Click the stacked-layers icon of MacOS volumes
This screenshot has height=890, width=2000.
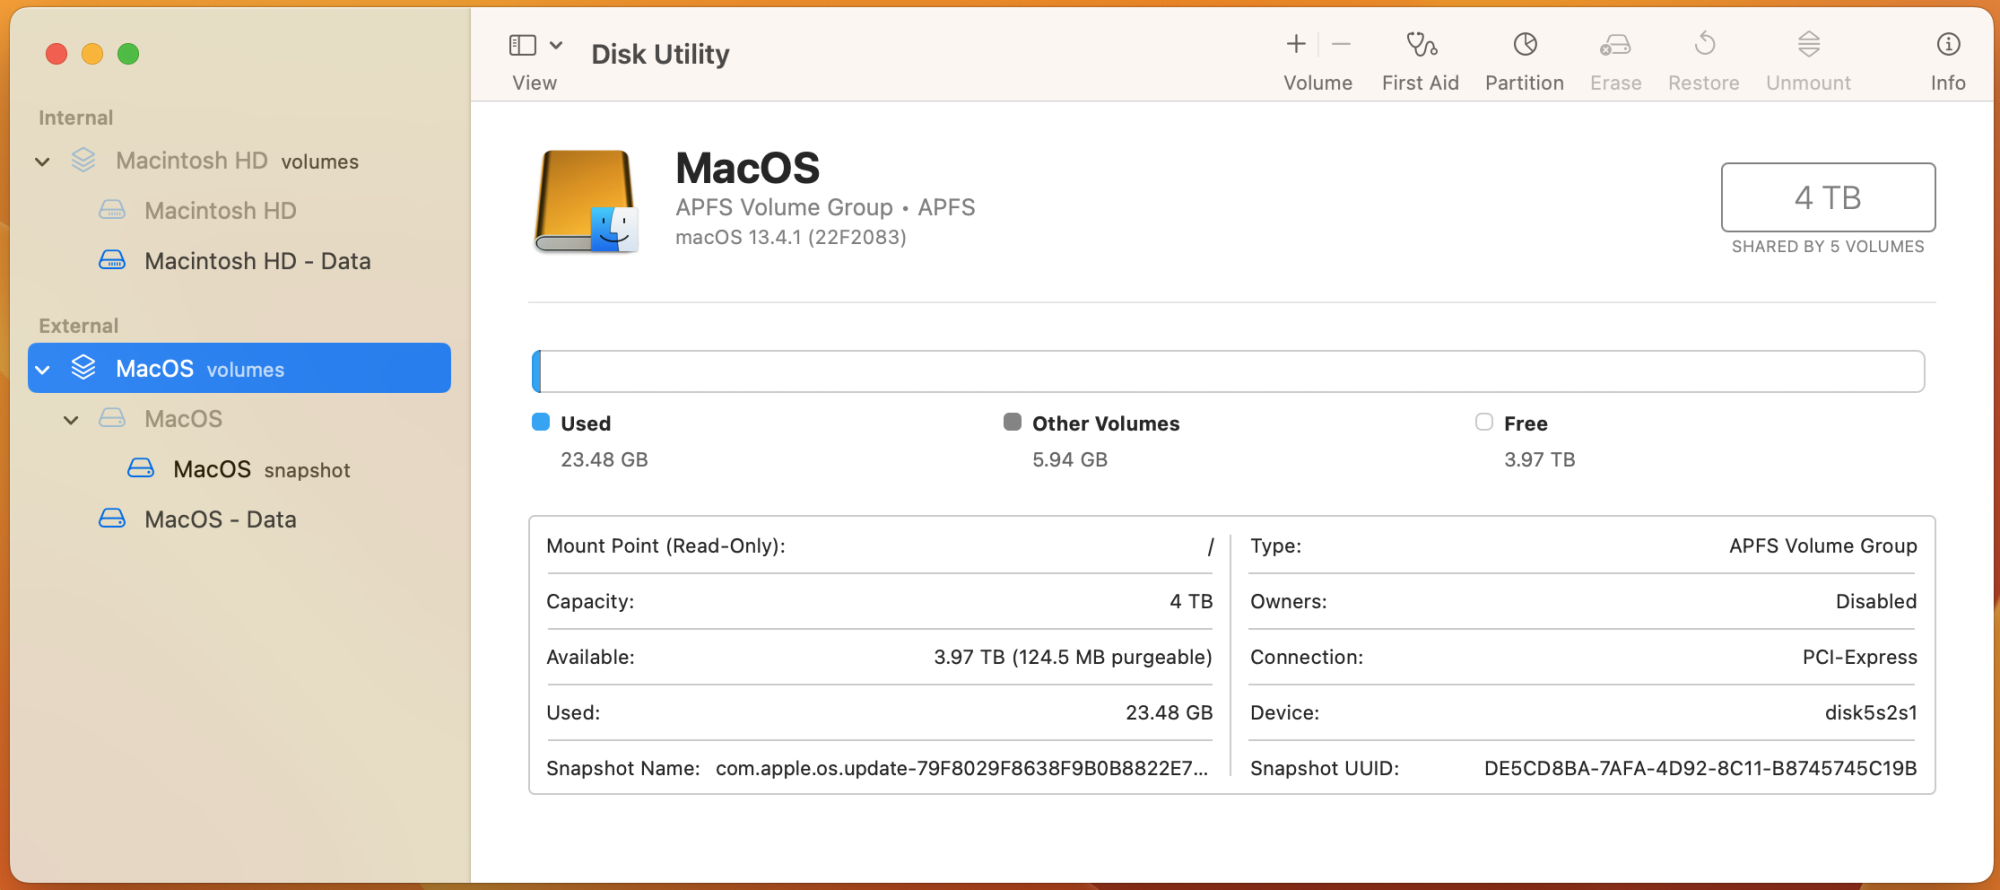(84, 368)
